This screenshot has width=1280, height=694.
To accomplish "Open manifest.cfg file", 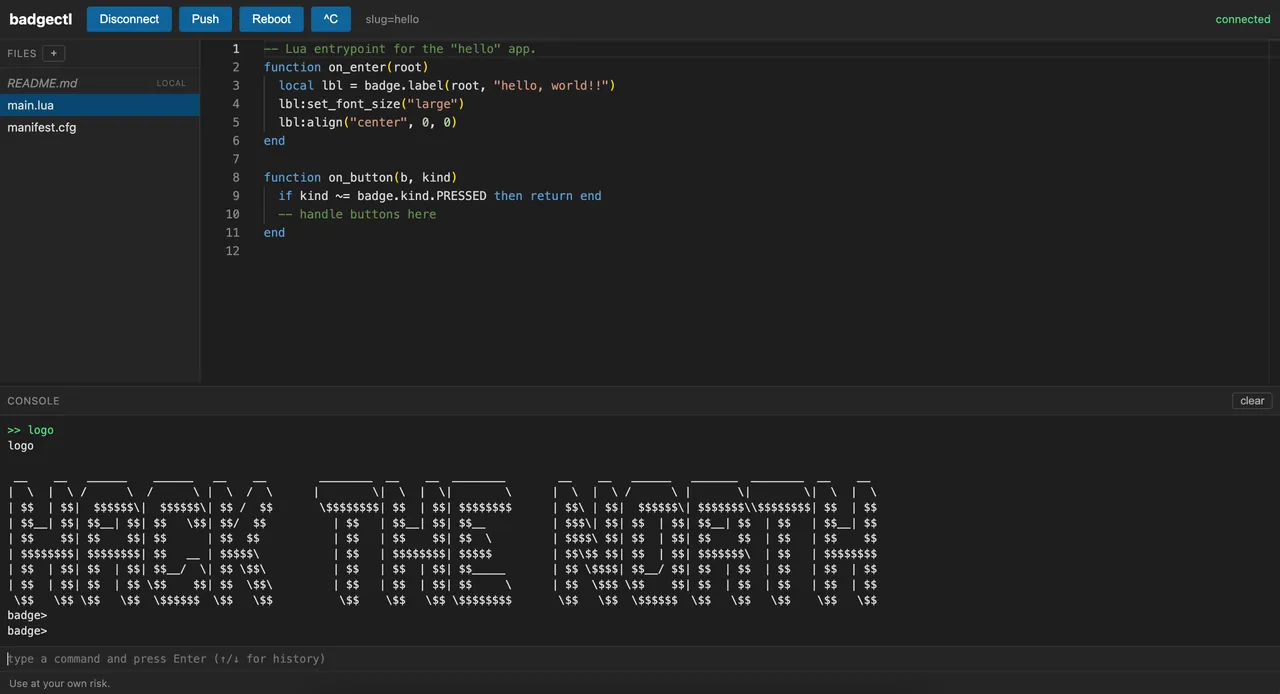I will 100,127.
